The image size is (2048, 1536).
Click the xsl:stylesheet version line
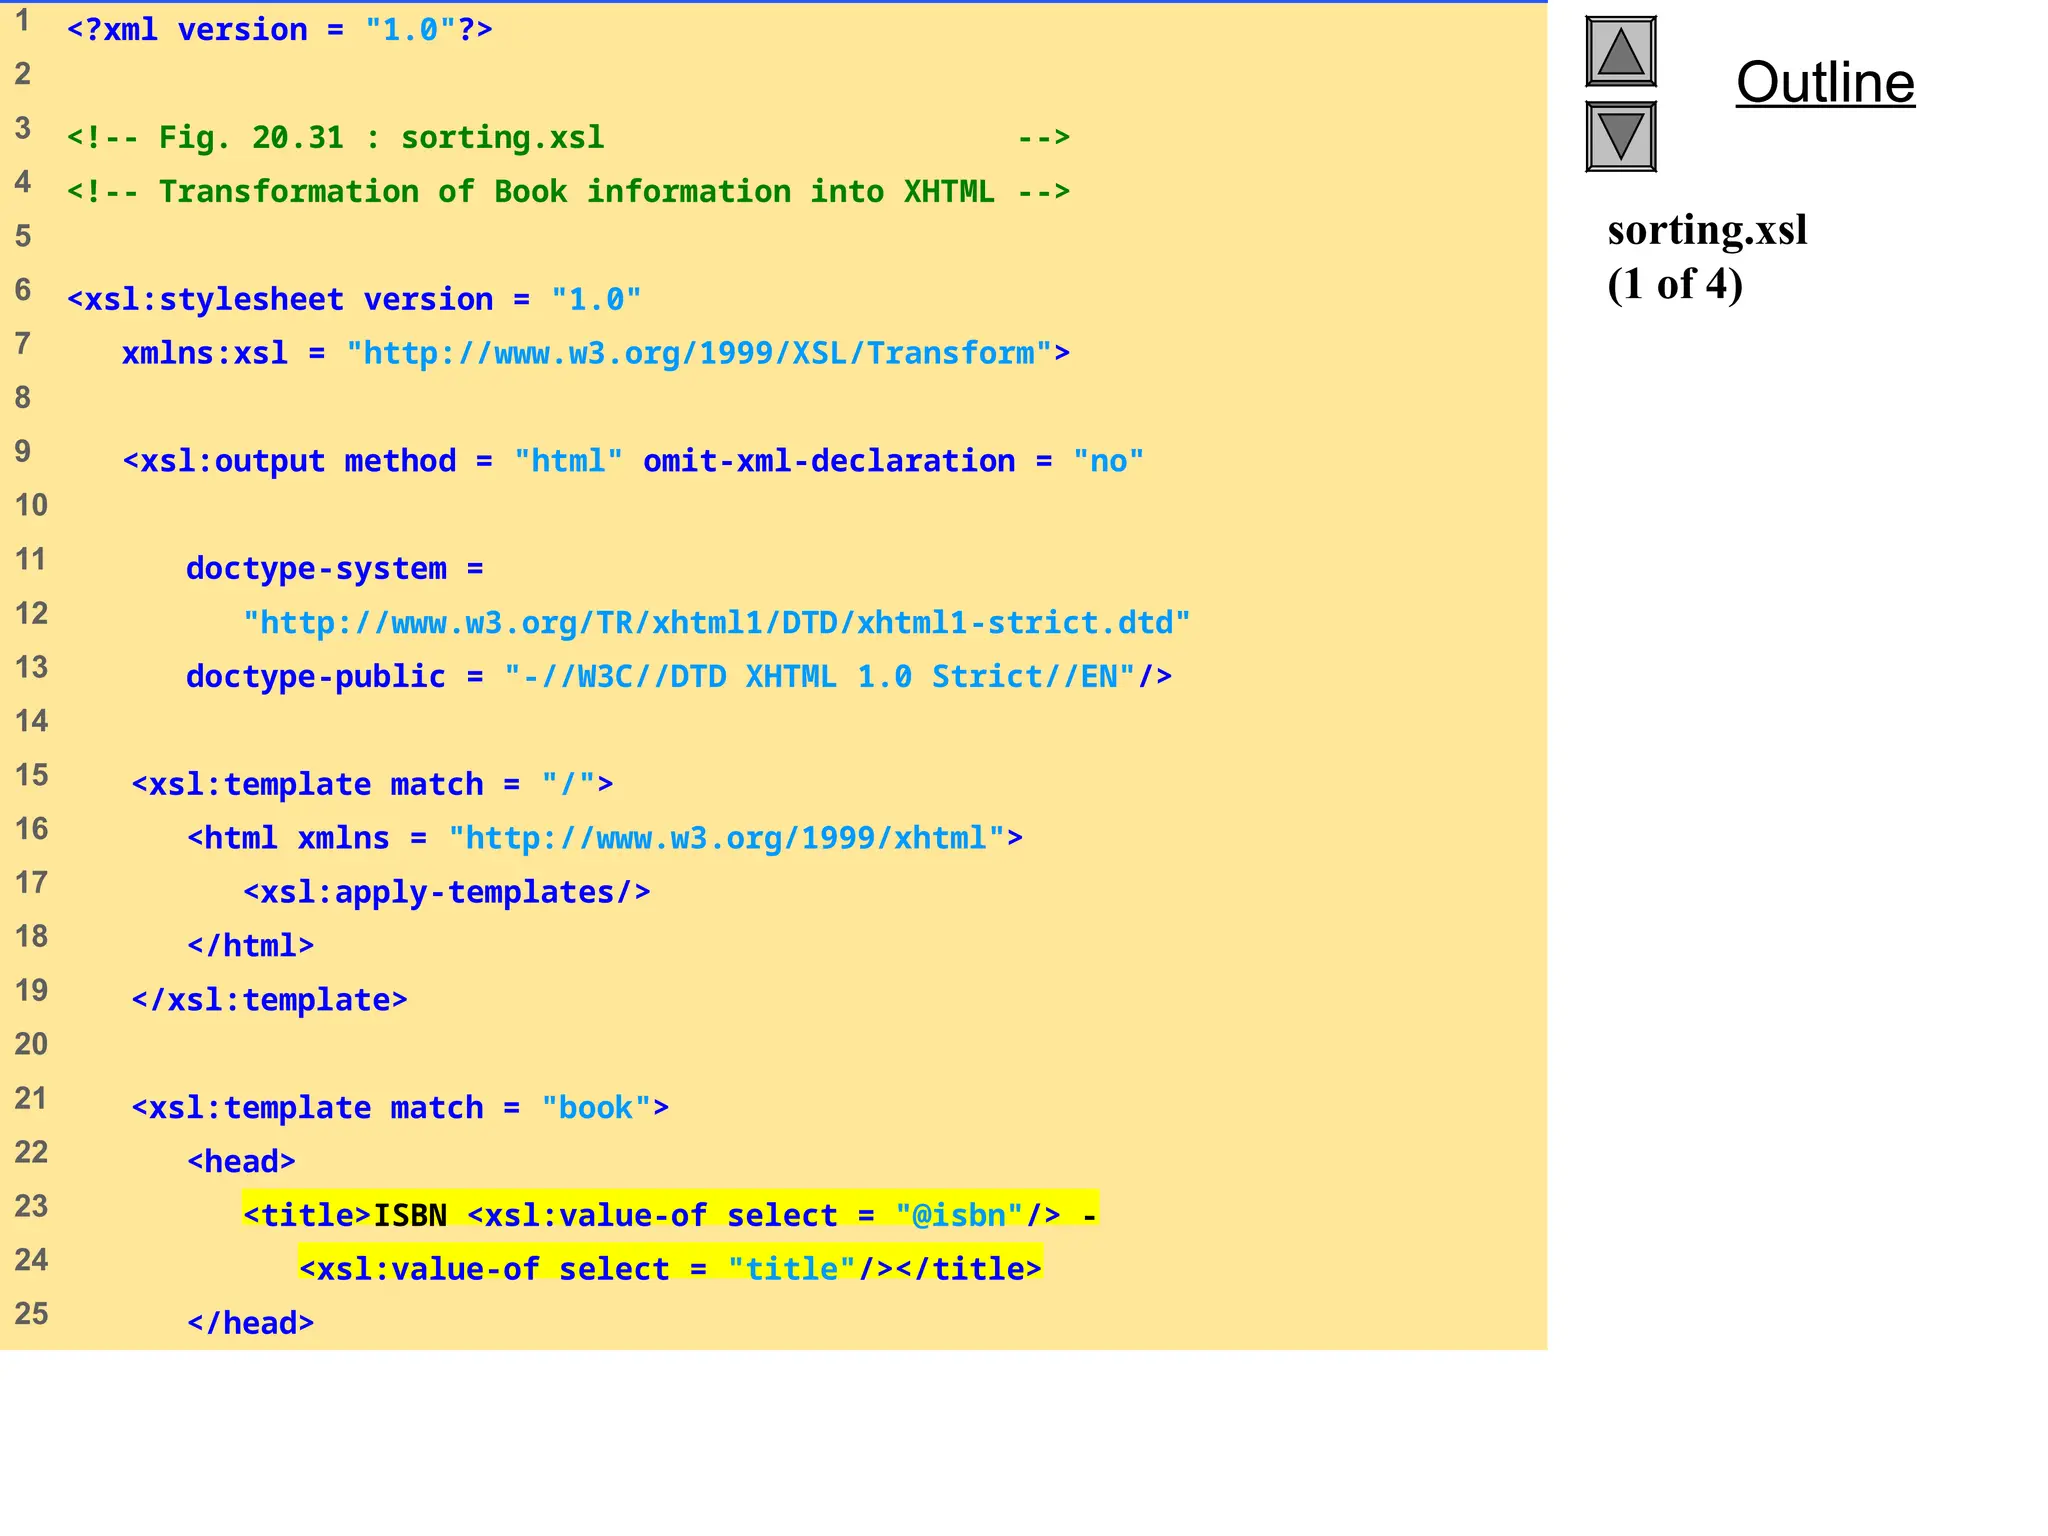[354, 299]
